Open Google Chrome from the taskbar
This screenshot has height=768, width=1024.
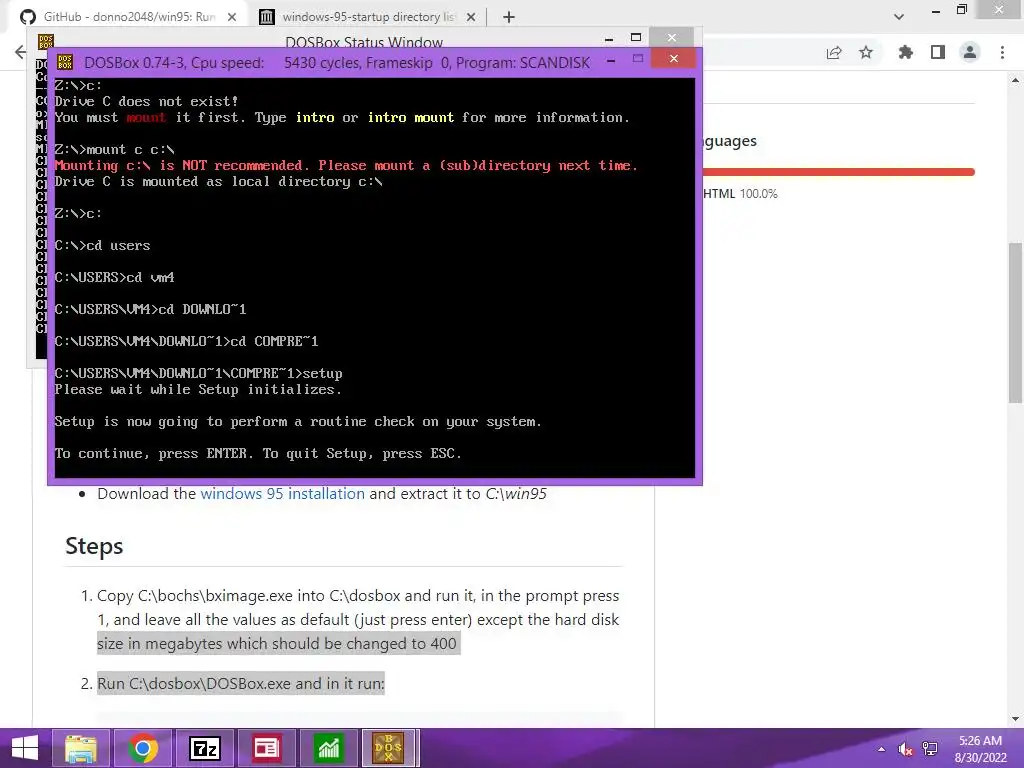[x=143, y=748]
